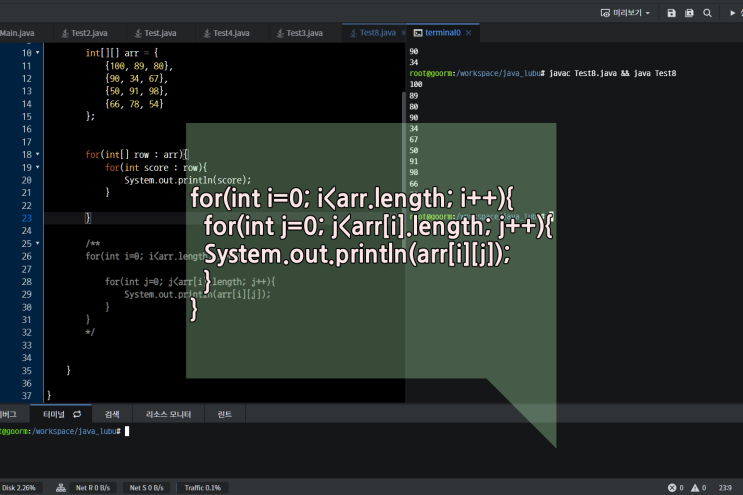Image resolution: width=743 pixels, height=495 pixels.
Task: Click the Net S 0 B/s status
Action: (146, 488)
